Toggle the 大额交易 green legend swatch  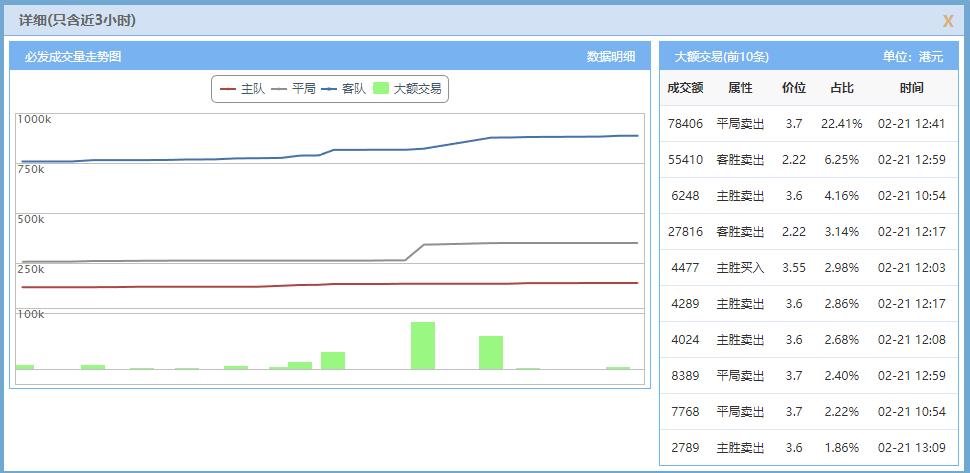coord(381,89)
